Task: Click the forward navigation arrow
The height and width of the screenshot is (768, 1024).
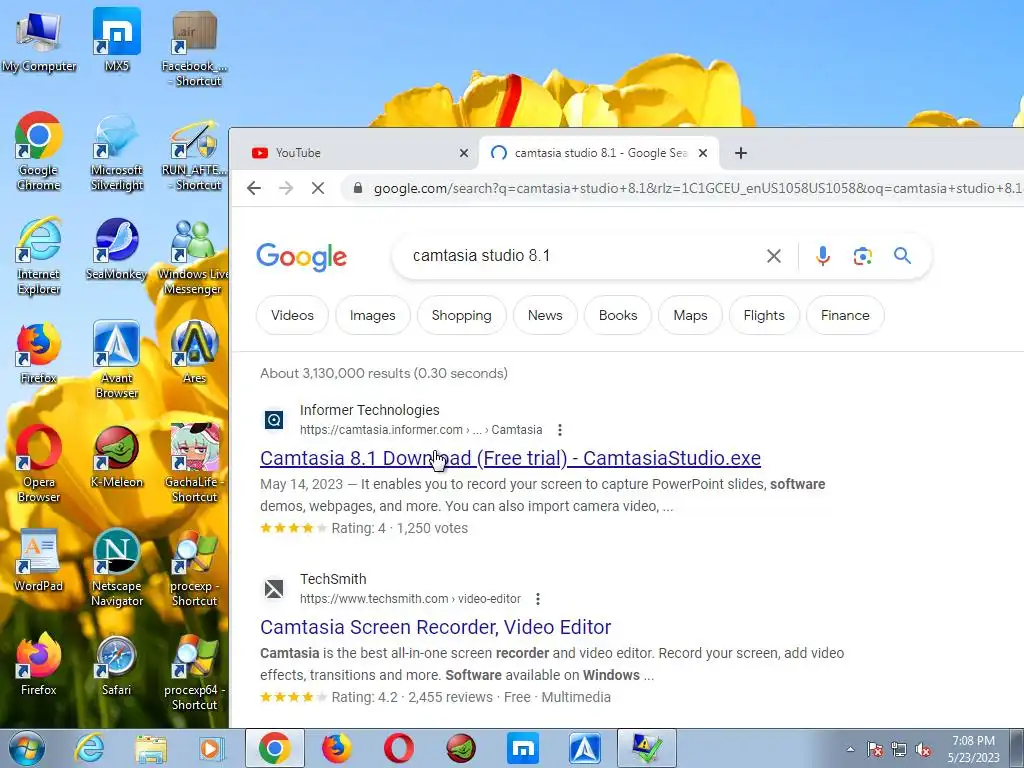Action: pyautogui.click(x=286, y=188)
